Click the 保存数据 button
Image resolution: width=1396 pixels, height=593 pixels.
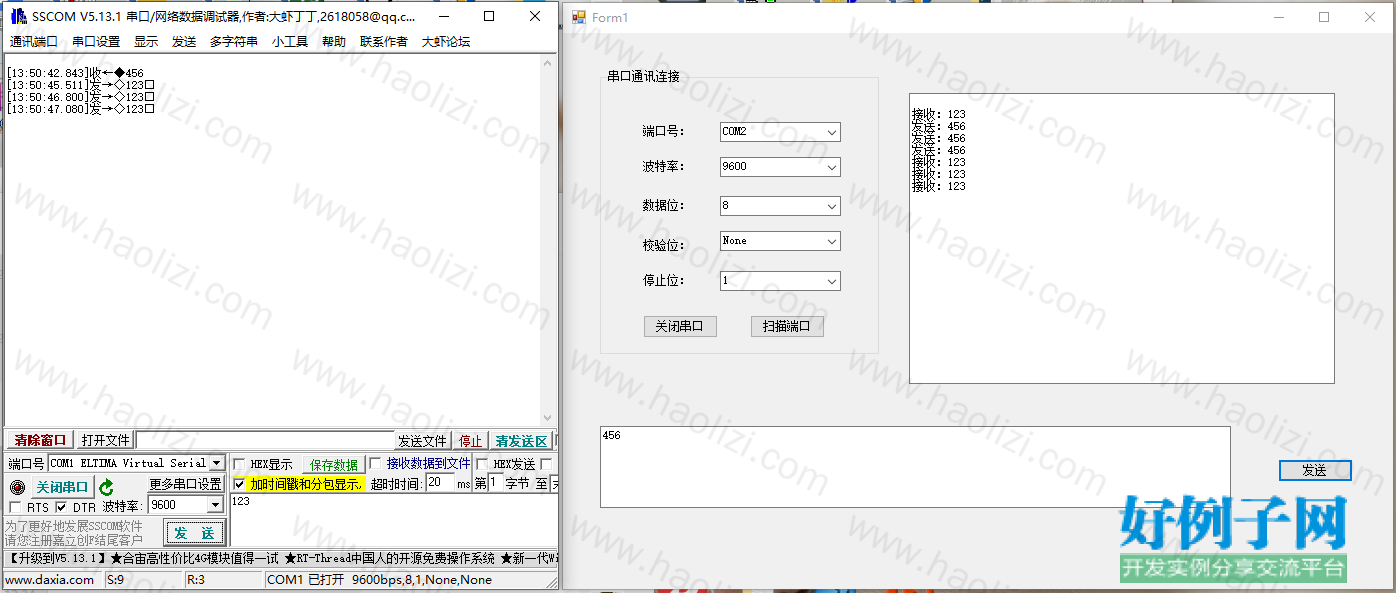pos(334,465)
